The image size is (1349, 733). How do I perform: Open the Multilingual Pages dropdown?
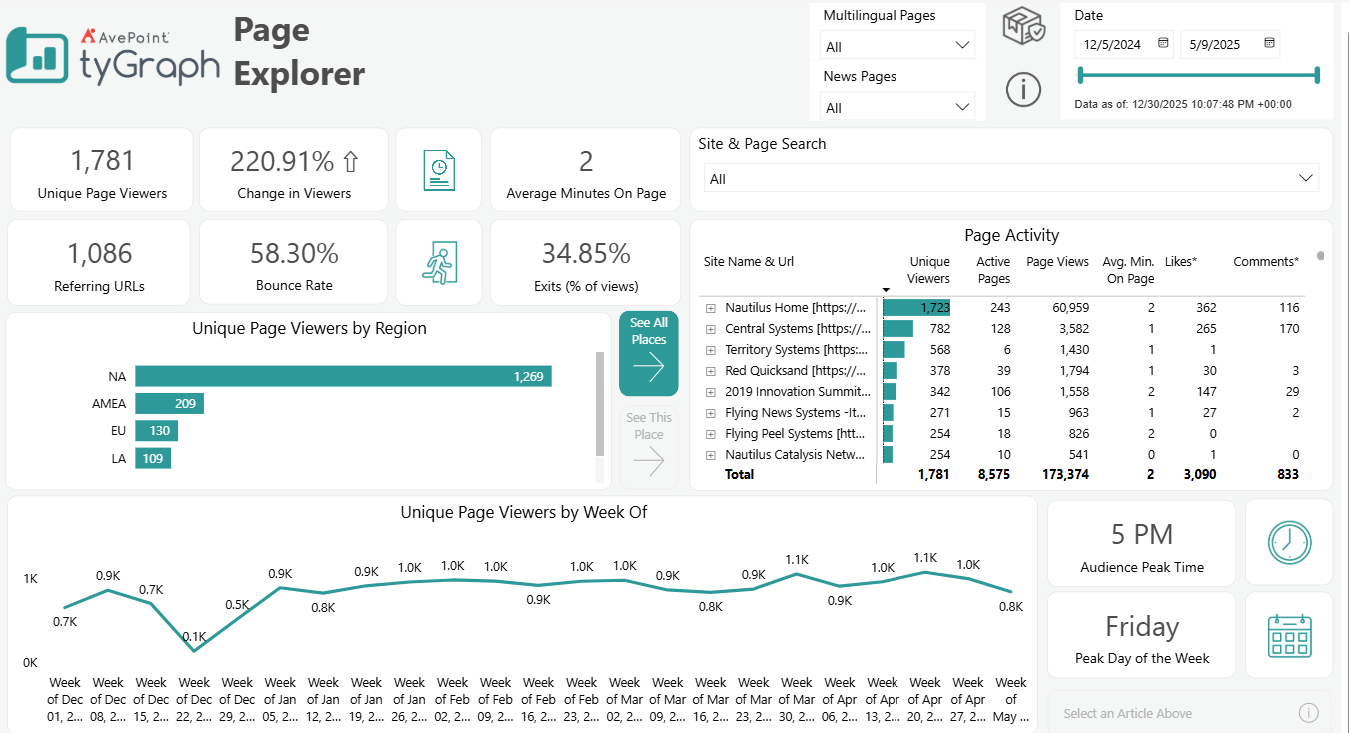pyautogui.click(x=963, y=45)
